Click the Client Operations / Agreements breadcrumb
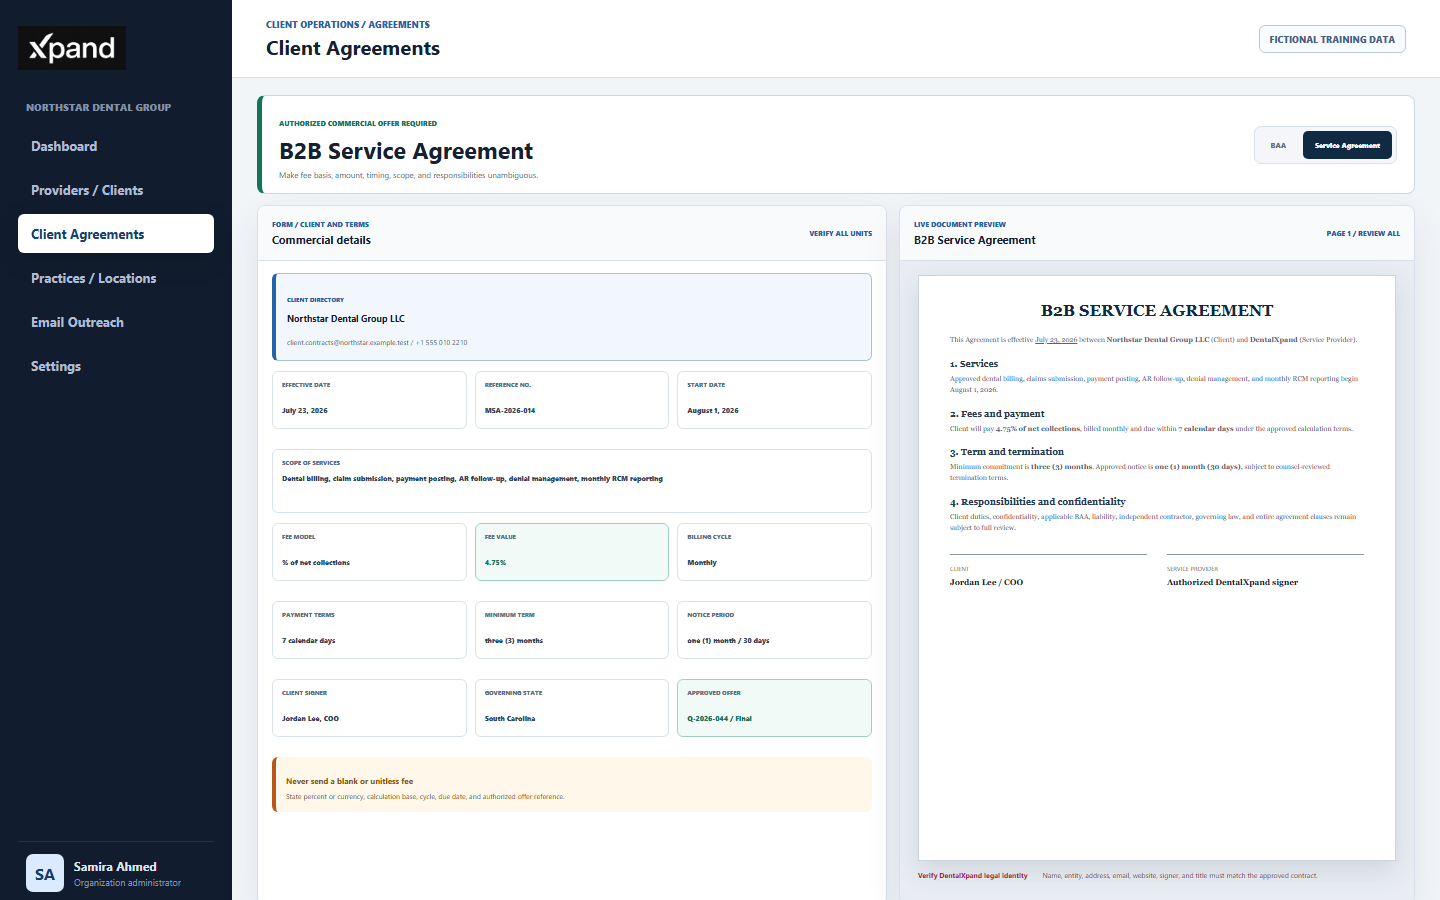 [348, 24]
